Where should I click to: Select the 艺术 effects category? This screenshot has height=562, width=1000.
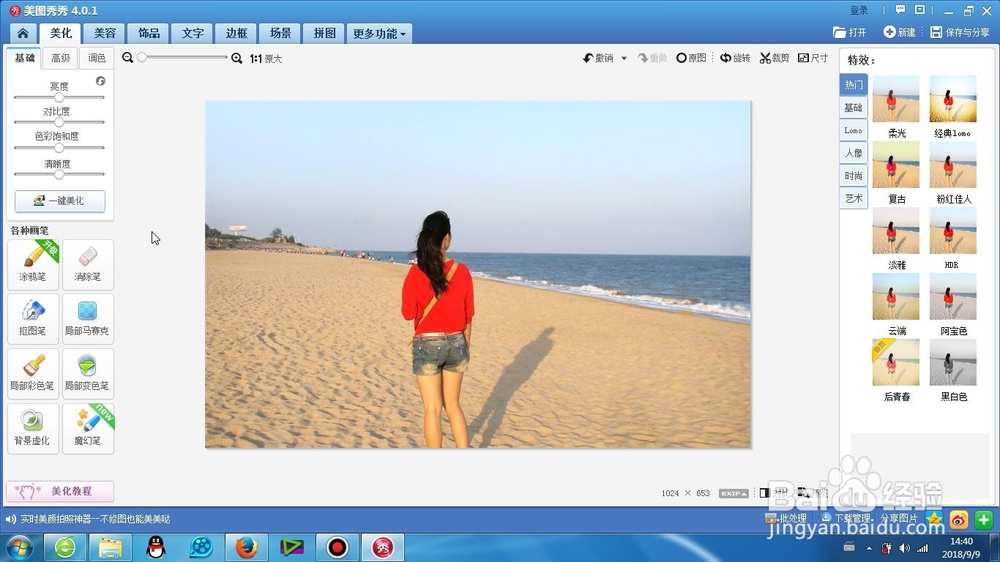[853, 198]
